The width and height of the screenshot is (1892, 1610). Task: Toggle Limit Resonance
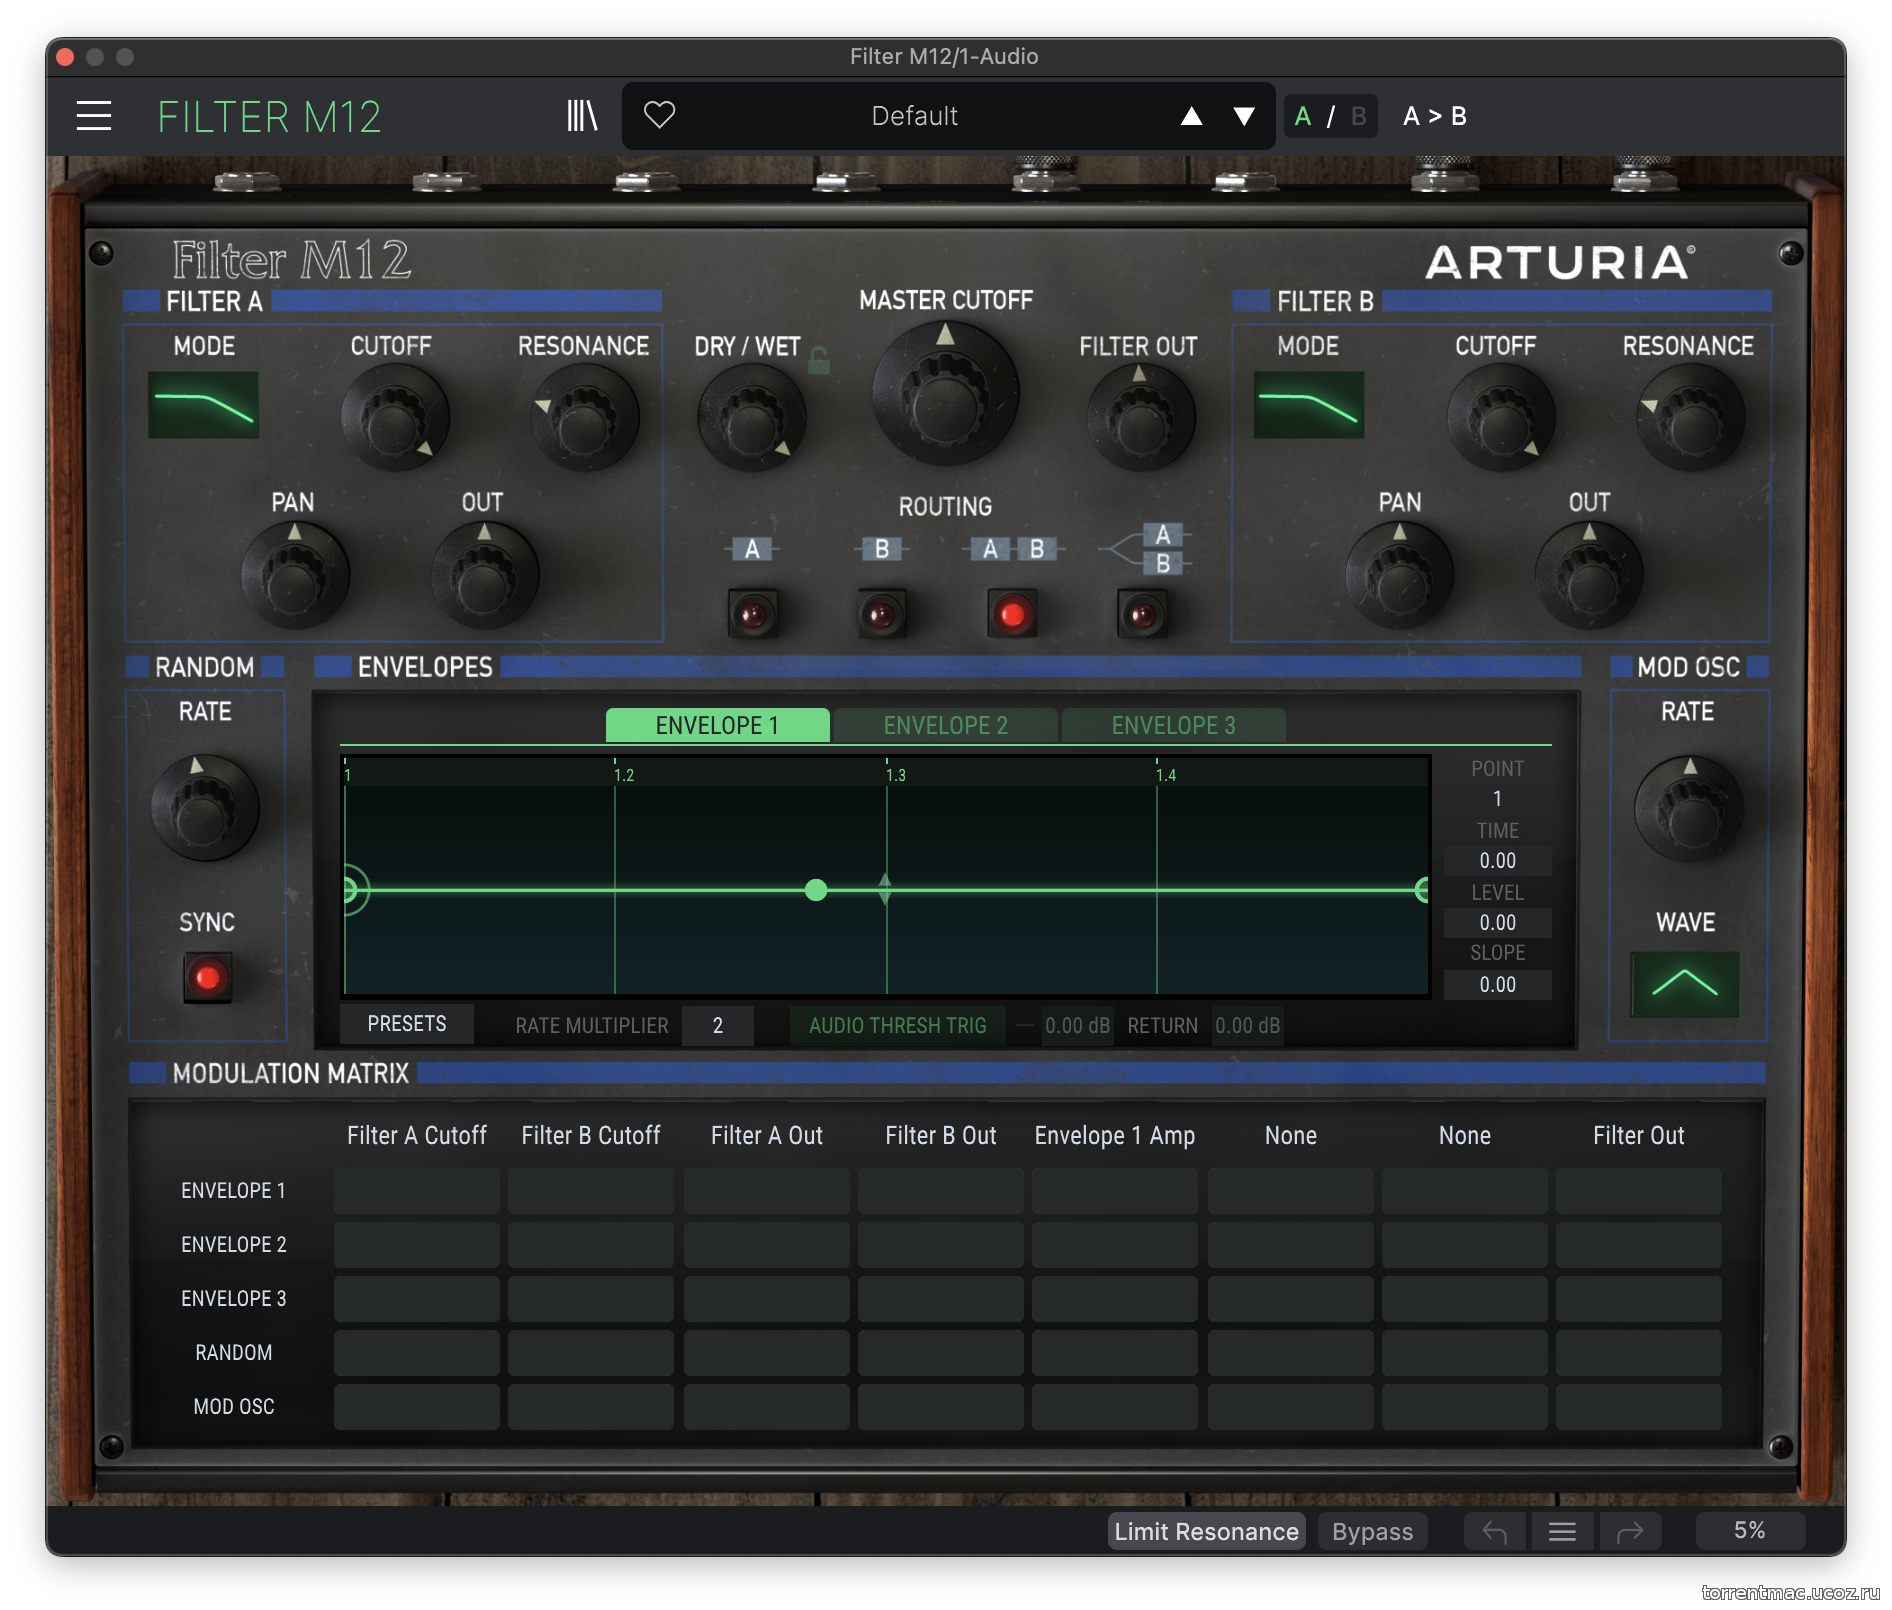[1206, 1531]
